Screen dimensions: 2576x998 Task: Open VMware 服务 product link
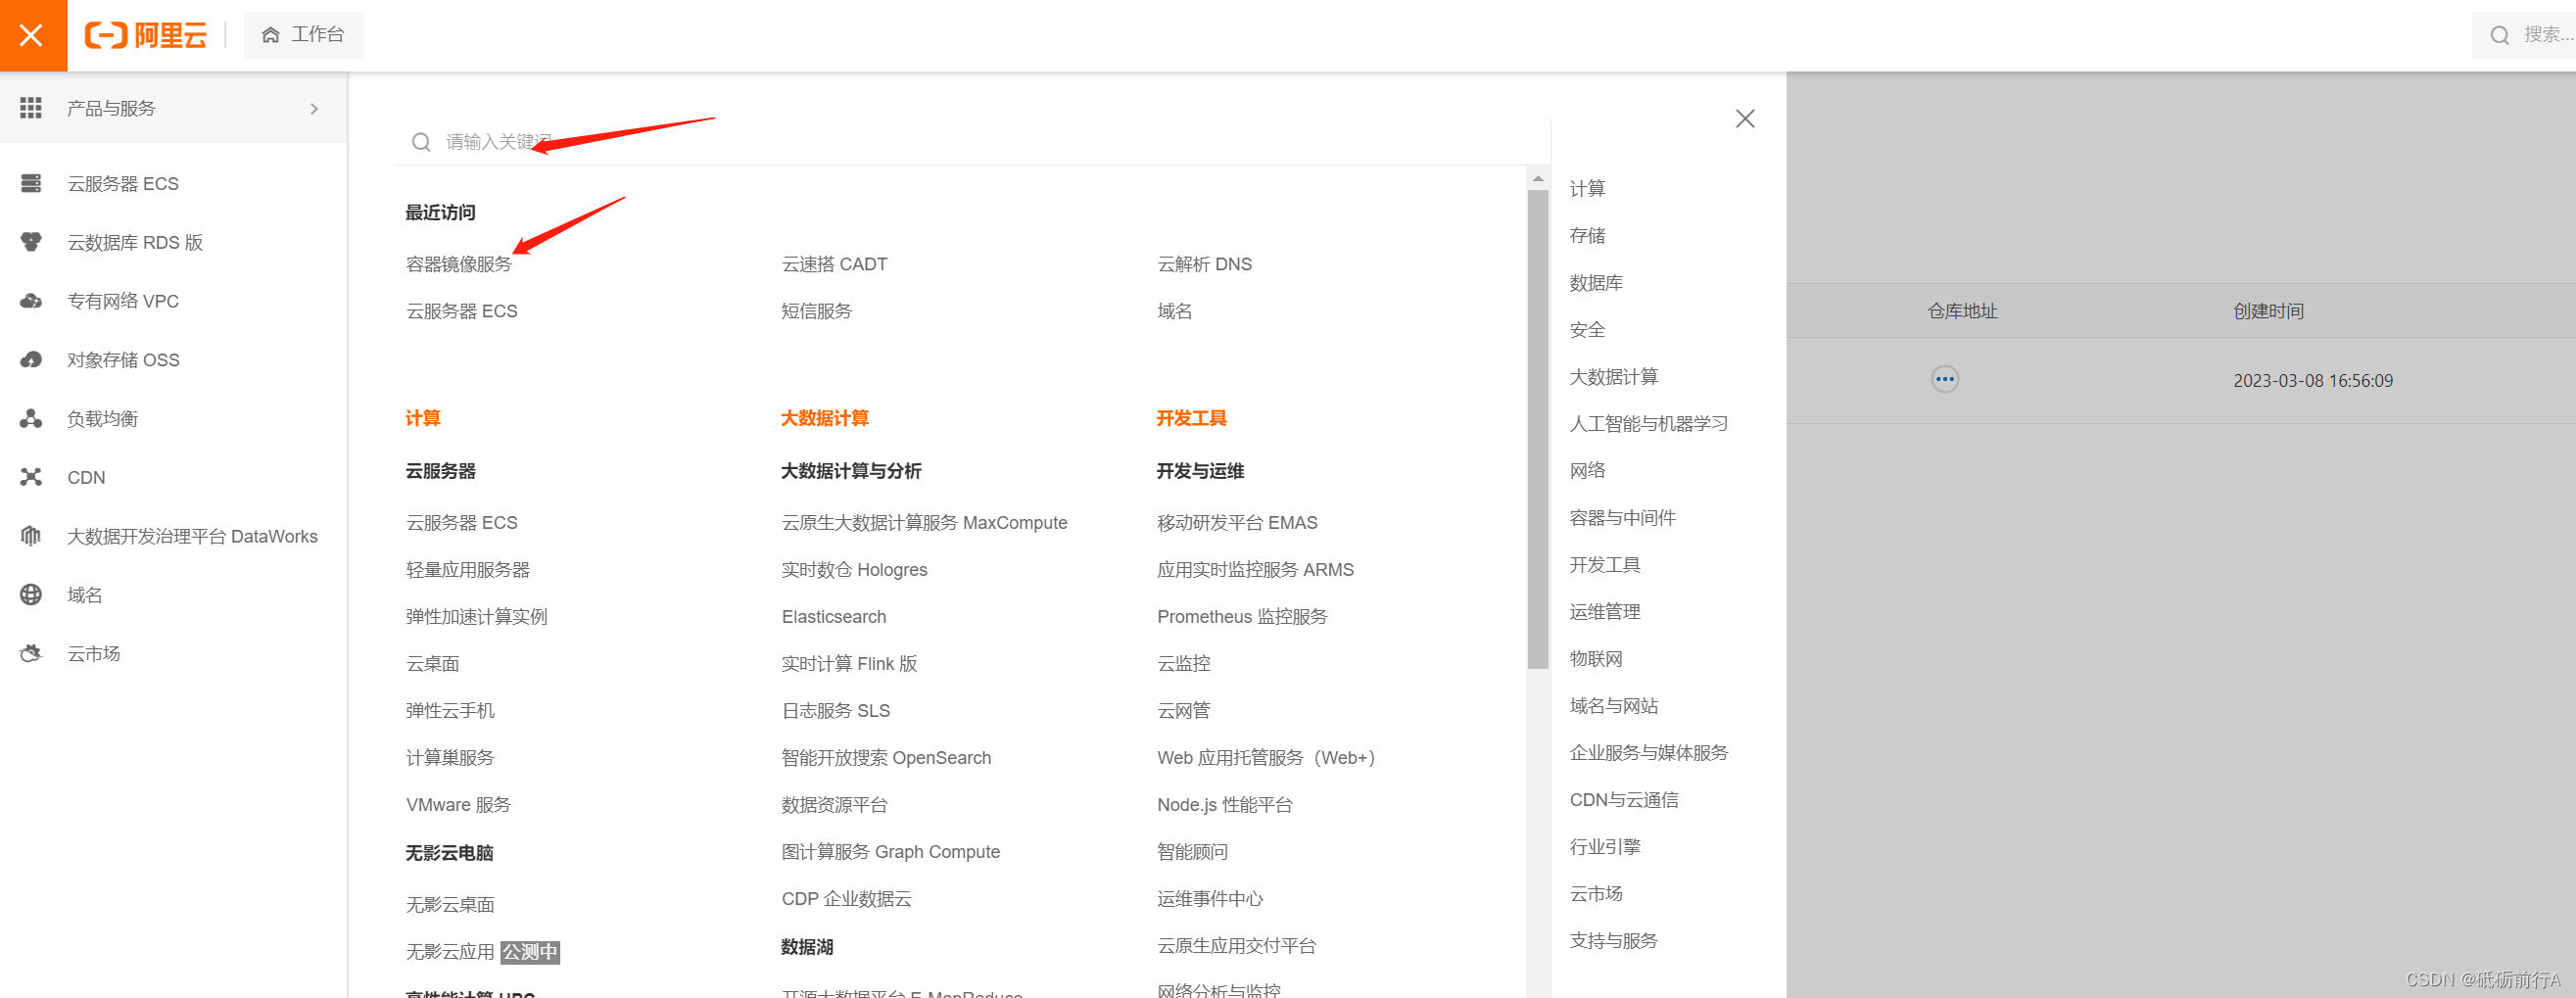coord(458,805)
